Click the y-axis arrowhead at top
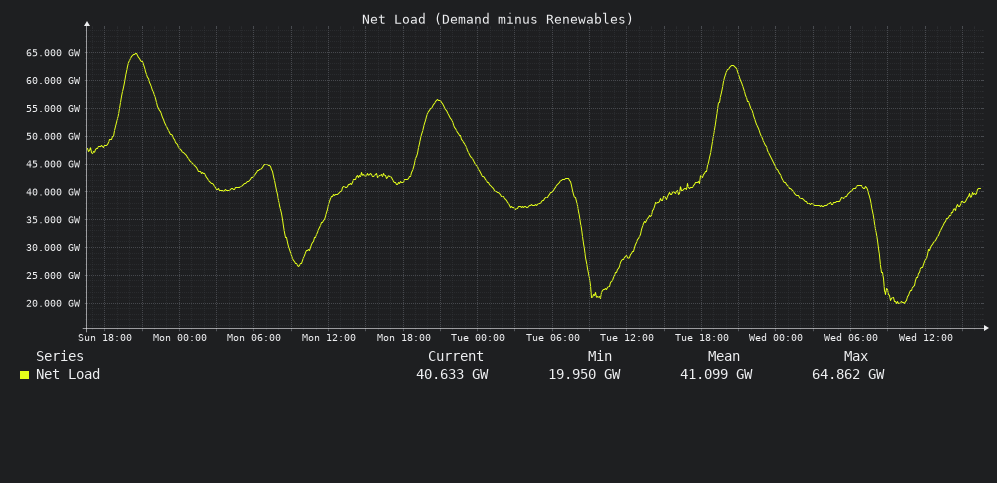 (87, 24)
